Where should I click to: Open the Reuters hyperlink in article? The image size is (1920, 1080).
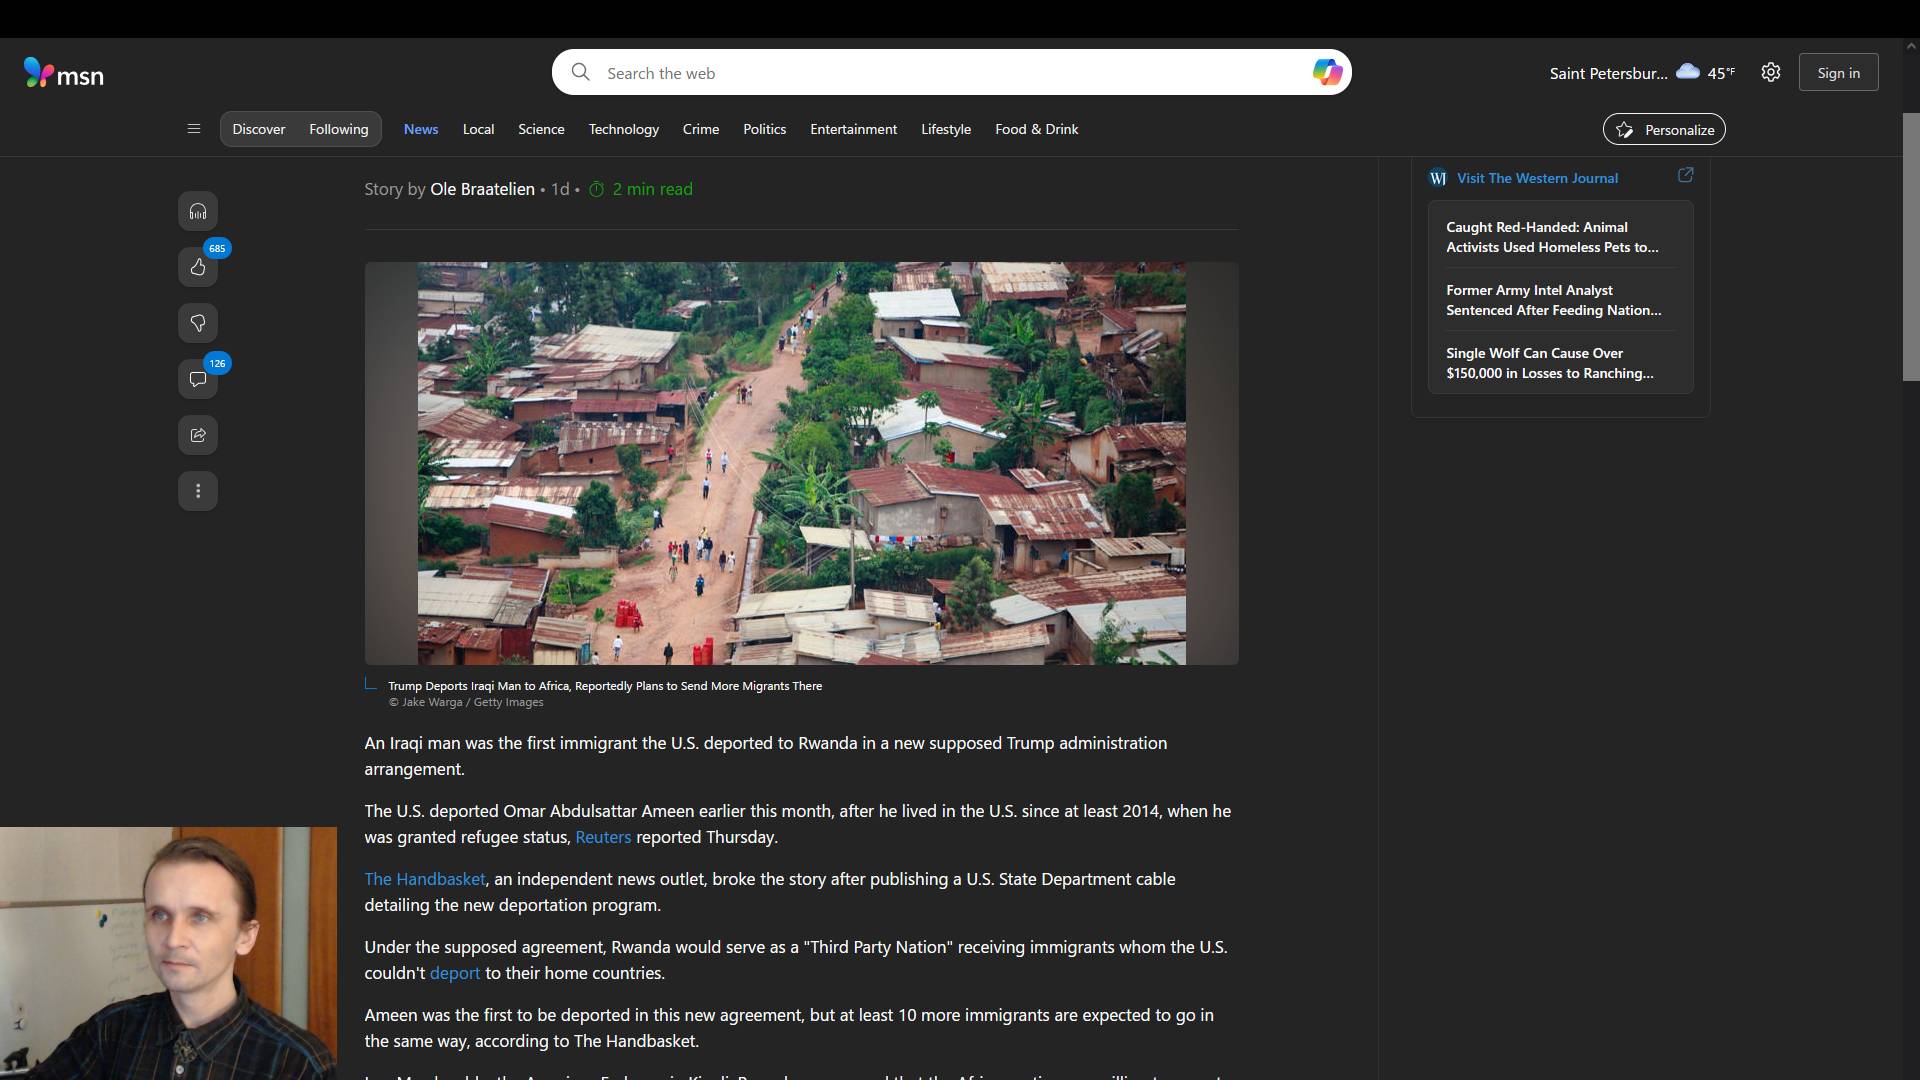coord(603,838)
